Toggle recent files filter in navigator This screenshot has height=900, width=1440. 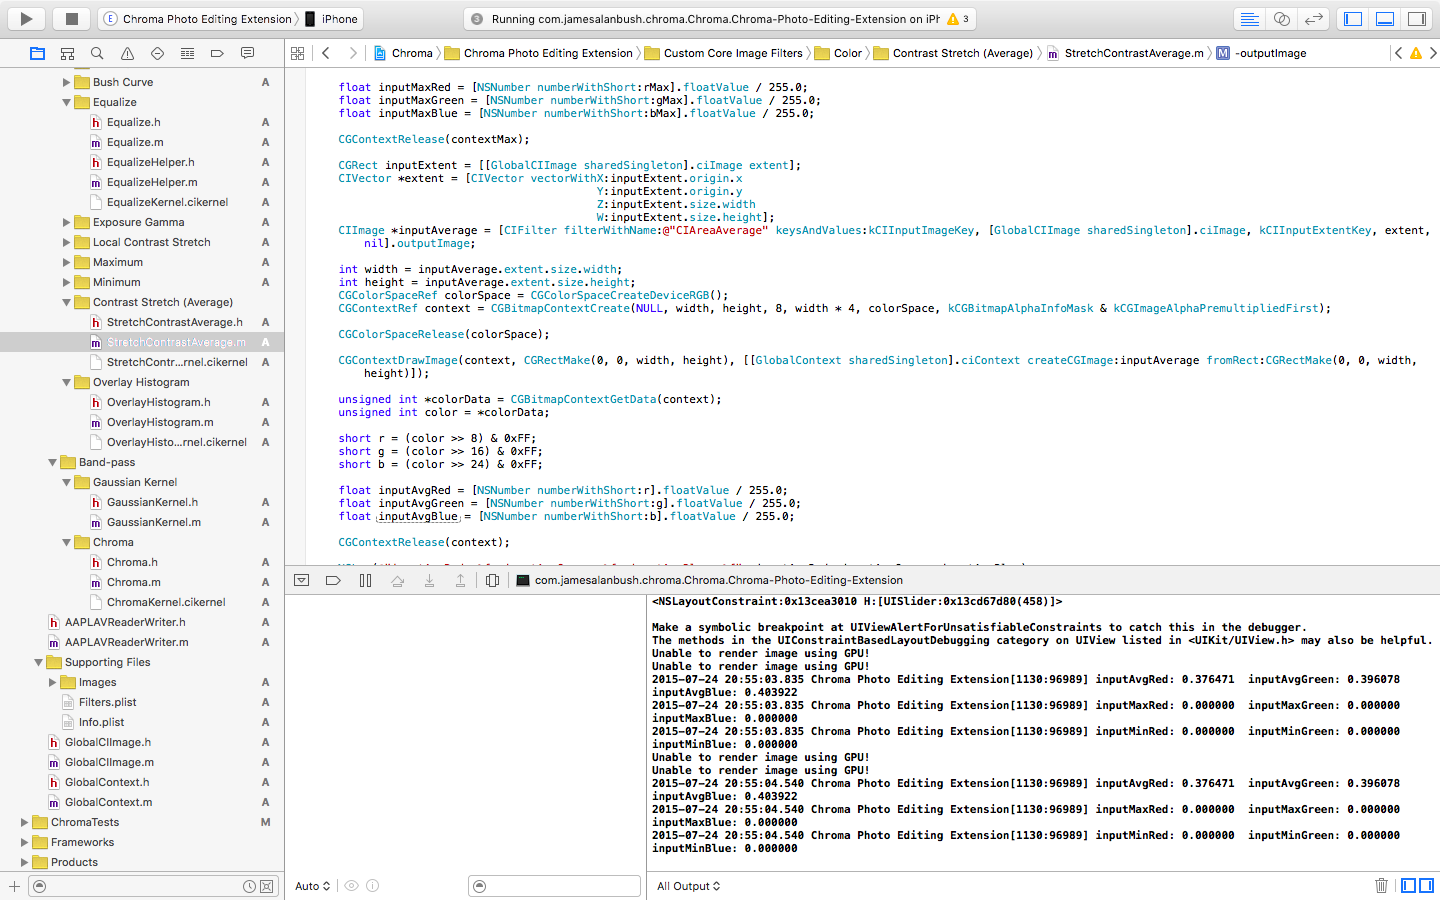(x=249, y=886)
